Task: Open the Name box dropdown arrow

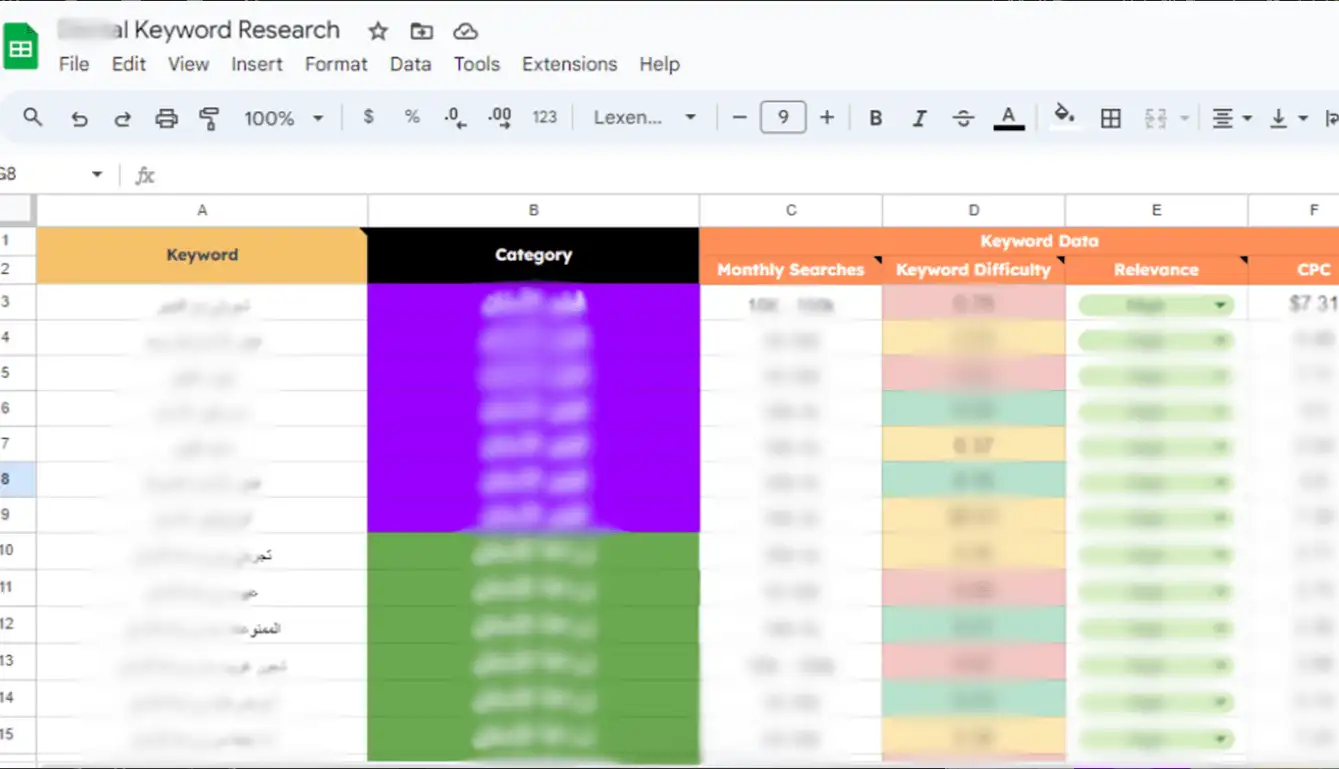Action: 97,174
